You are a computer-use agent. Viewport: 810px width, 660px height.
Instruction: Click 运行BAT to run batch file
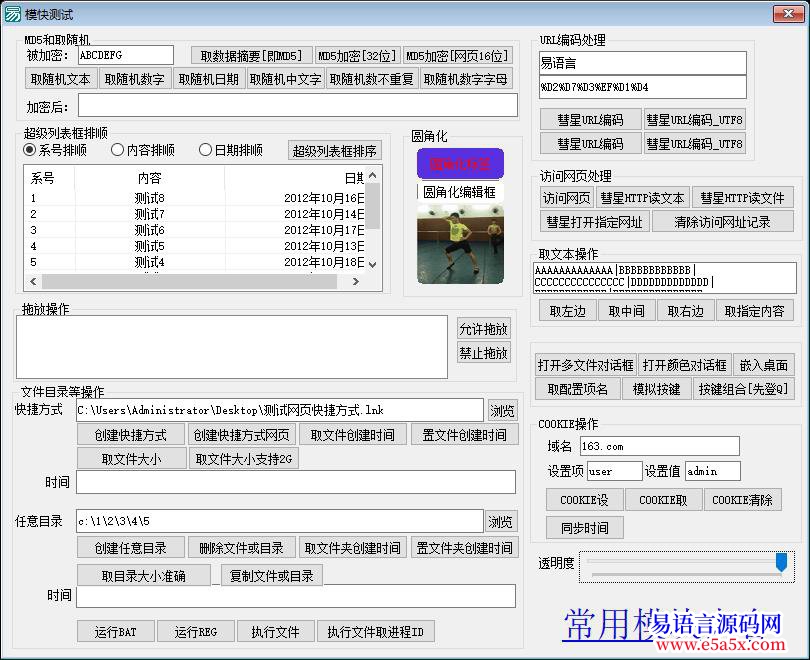[115, 631]
